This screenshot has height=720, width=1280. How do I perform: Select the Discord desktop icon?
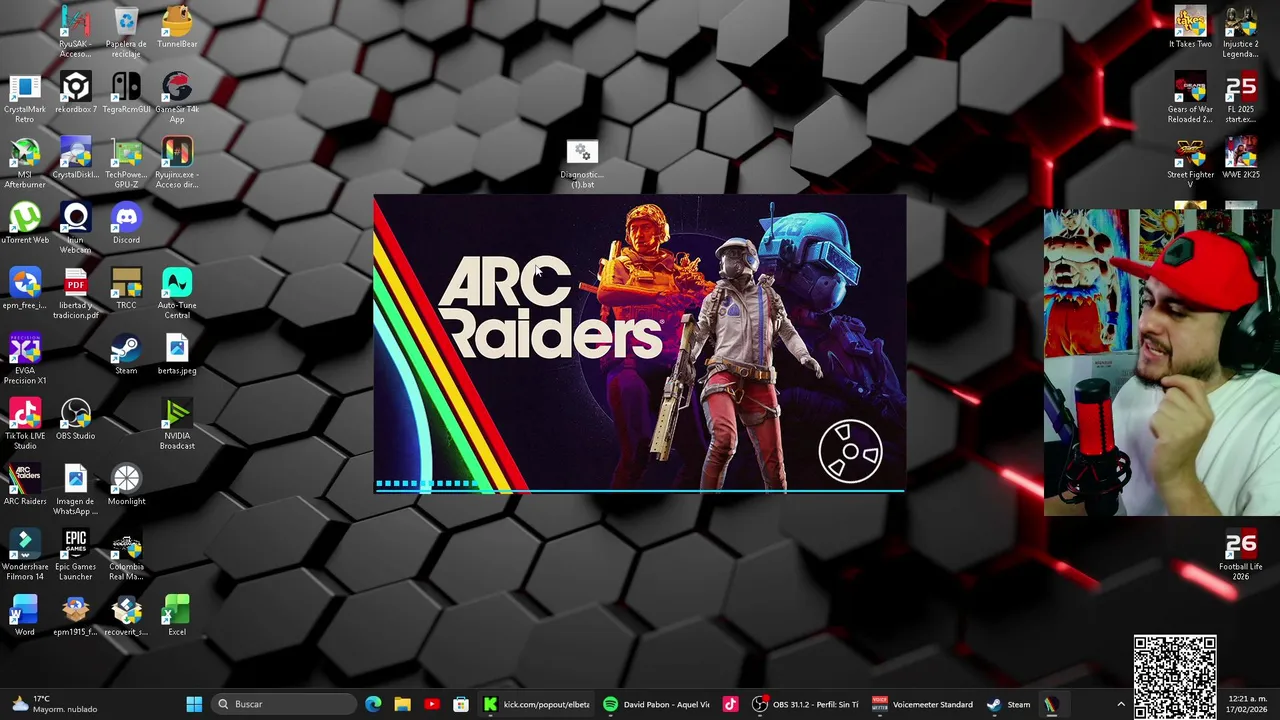click(x=126, y=224)
